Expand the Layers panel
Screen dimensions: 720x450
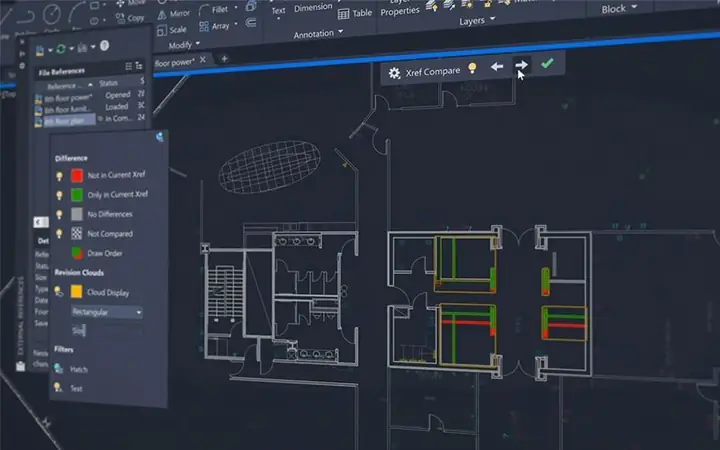click(477, 21)
